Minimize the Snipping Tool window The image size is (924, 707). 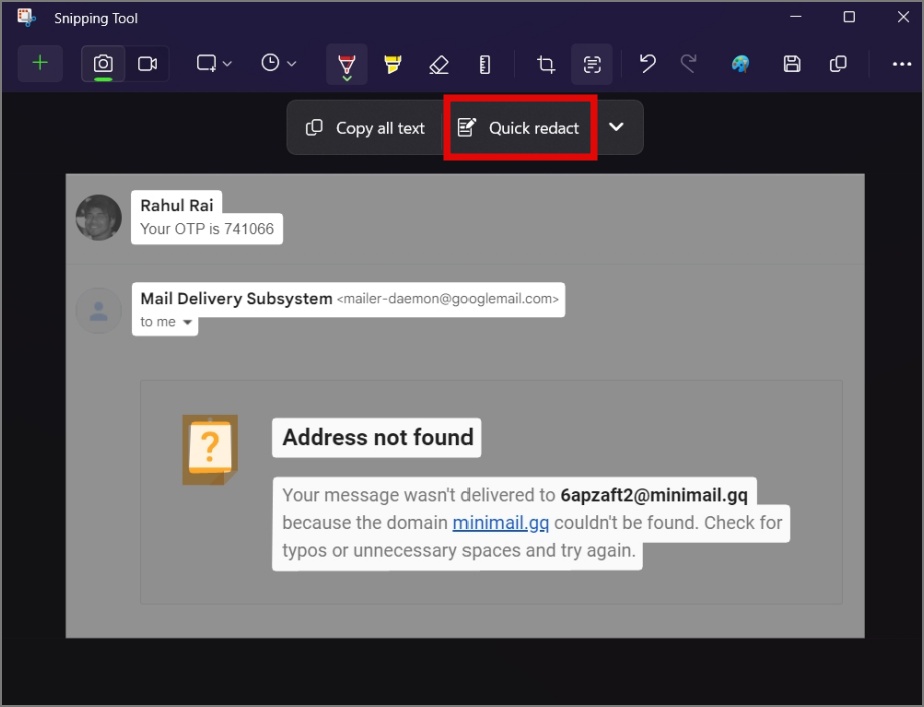pyautogui.click(x=796, y=17)
